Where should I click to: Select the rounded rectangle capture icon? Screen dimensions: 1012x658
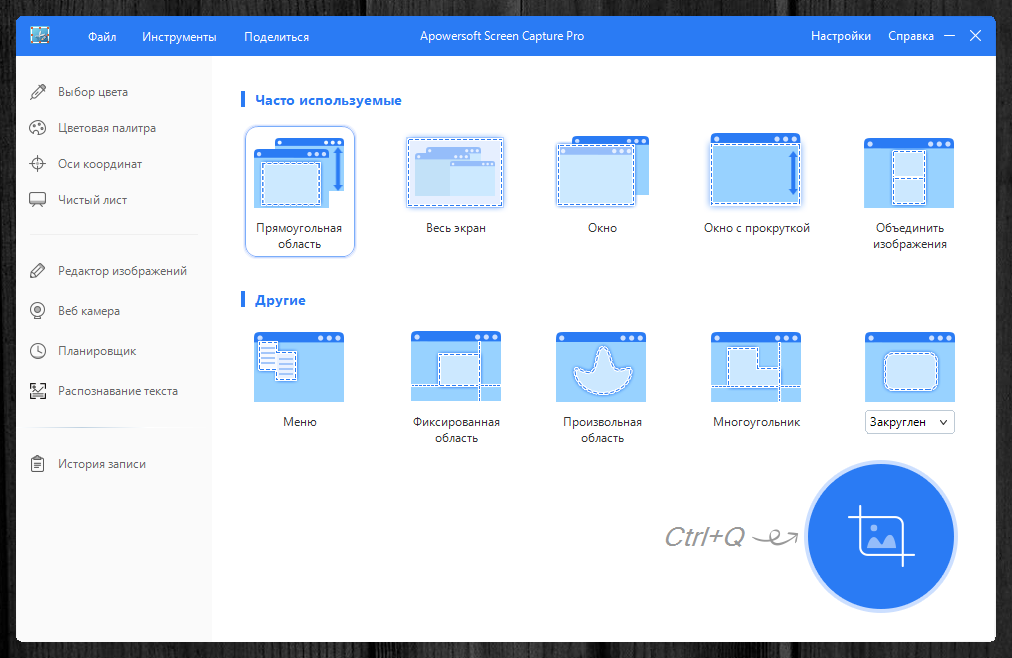909,367
